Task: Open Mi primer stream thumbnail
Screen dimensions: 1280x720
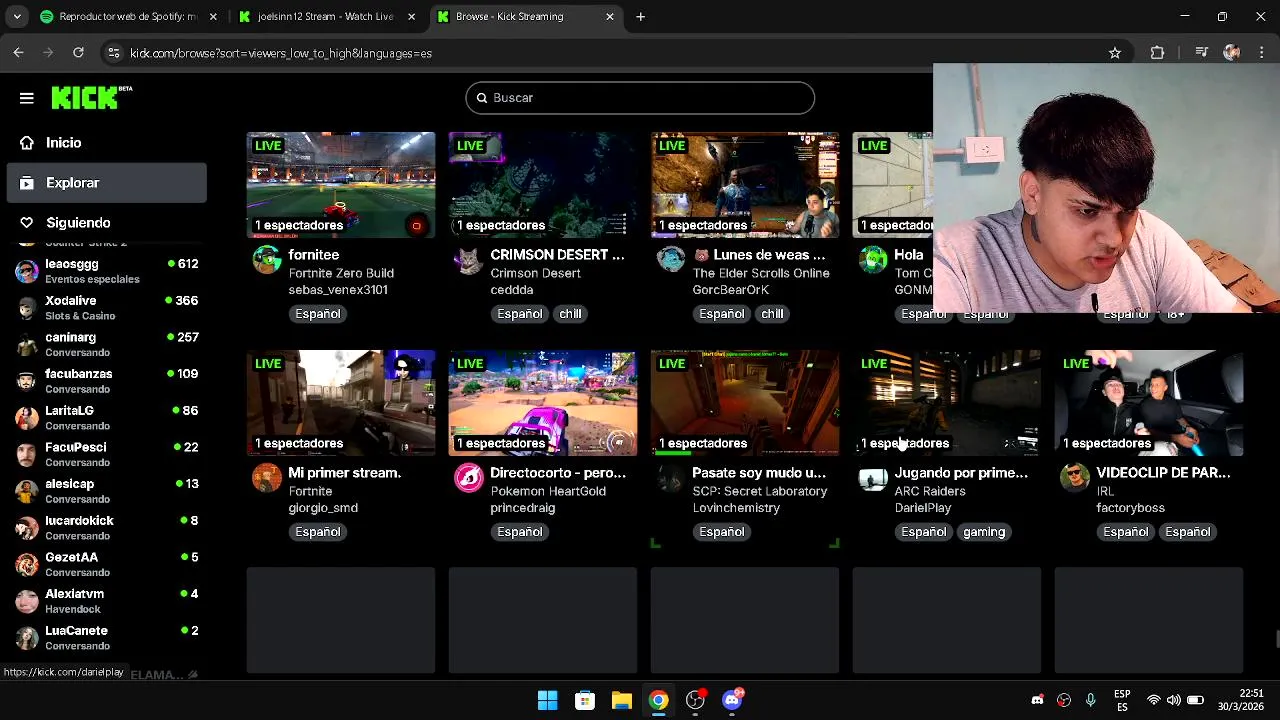Action: (341, 403)
